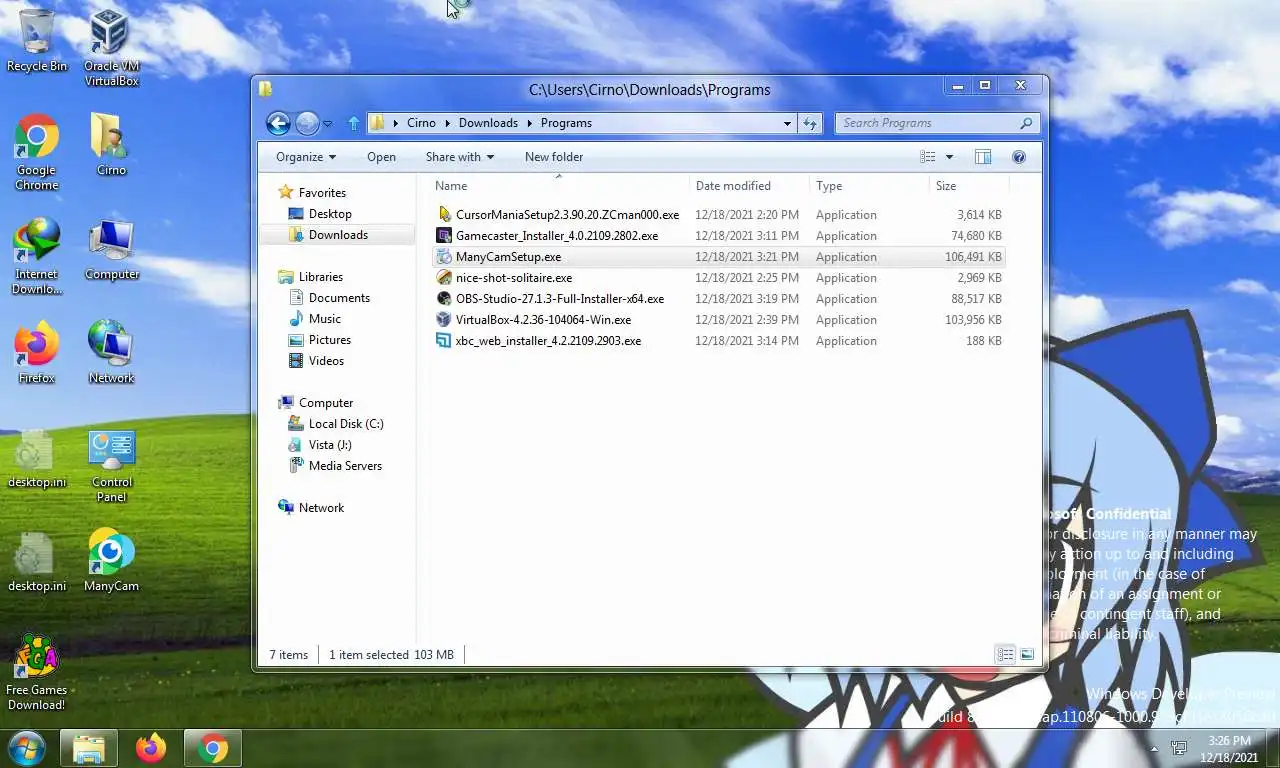Show the preview pane
The height and width of the screenshot is (768, 1280).
(x=983, y=157)
